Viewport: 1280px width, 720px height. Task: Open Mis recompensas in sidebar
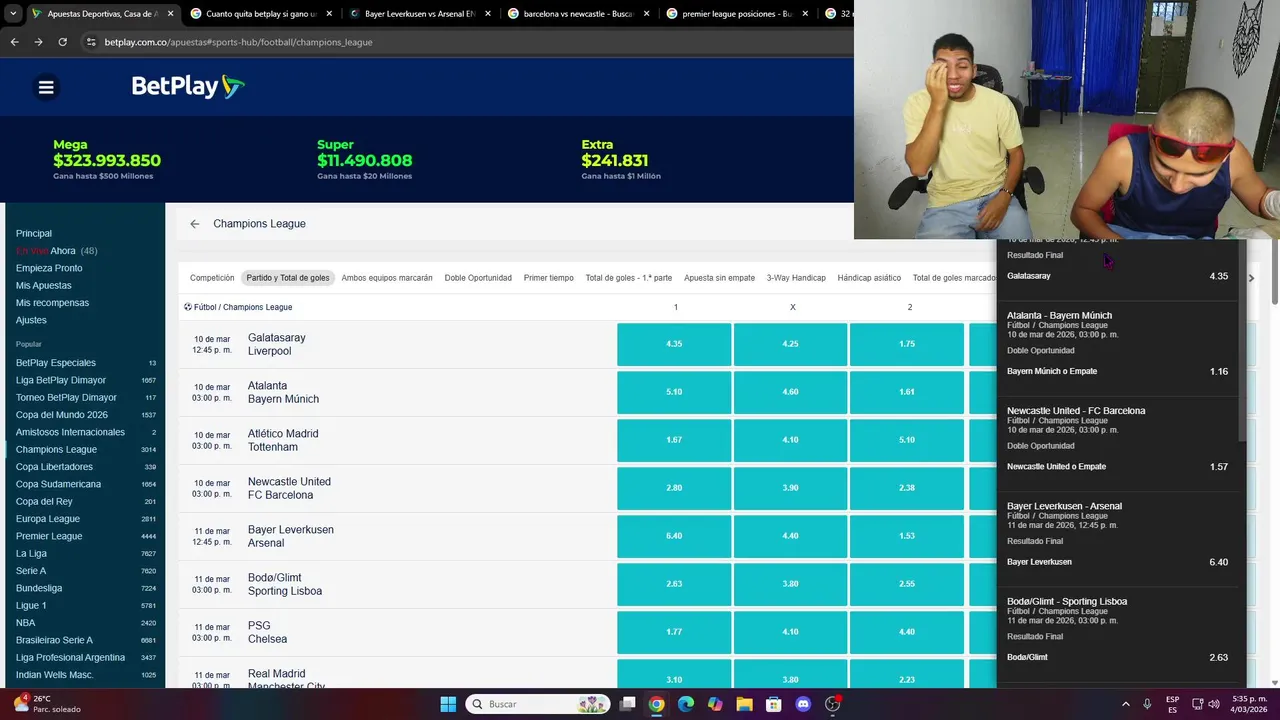[52, 303]
